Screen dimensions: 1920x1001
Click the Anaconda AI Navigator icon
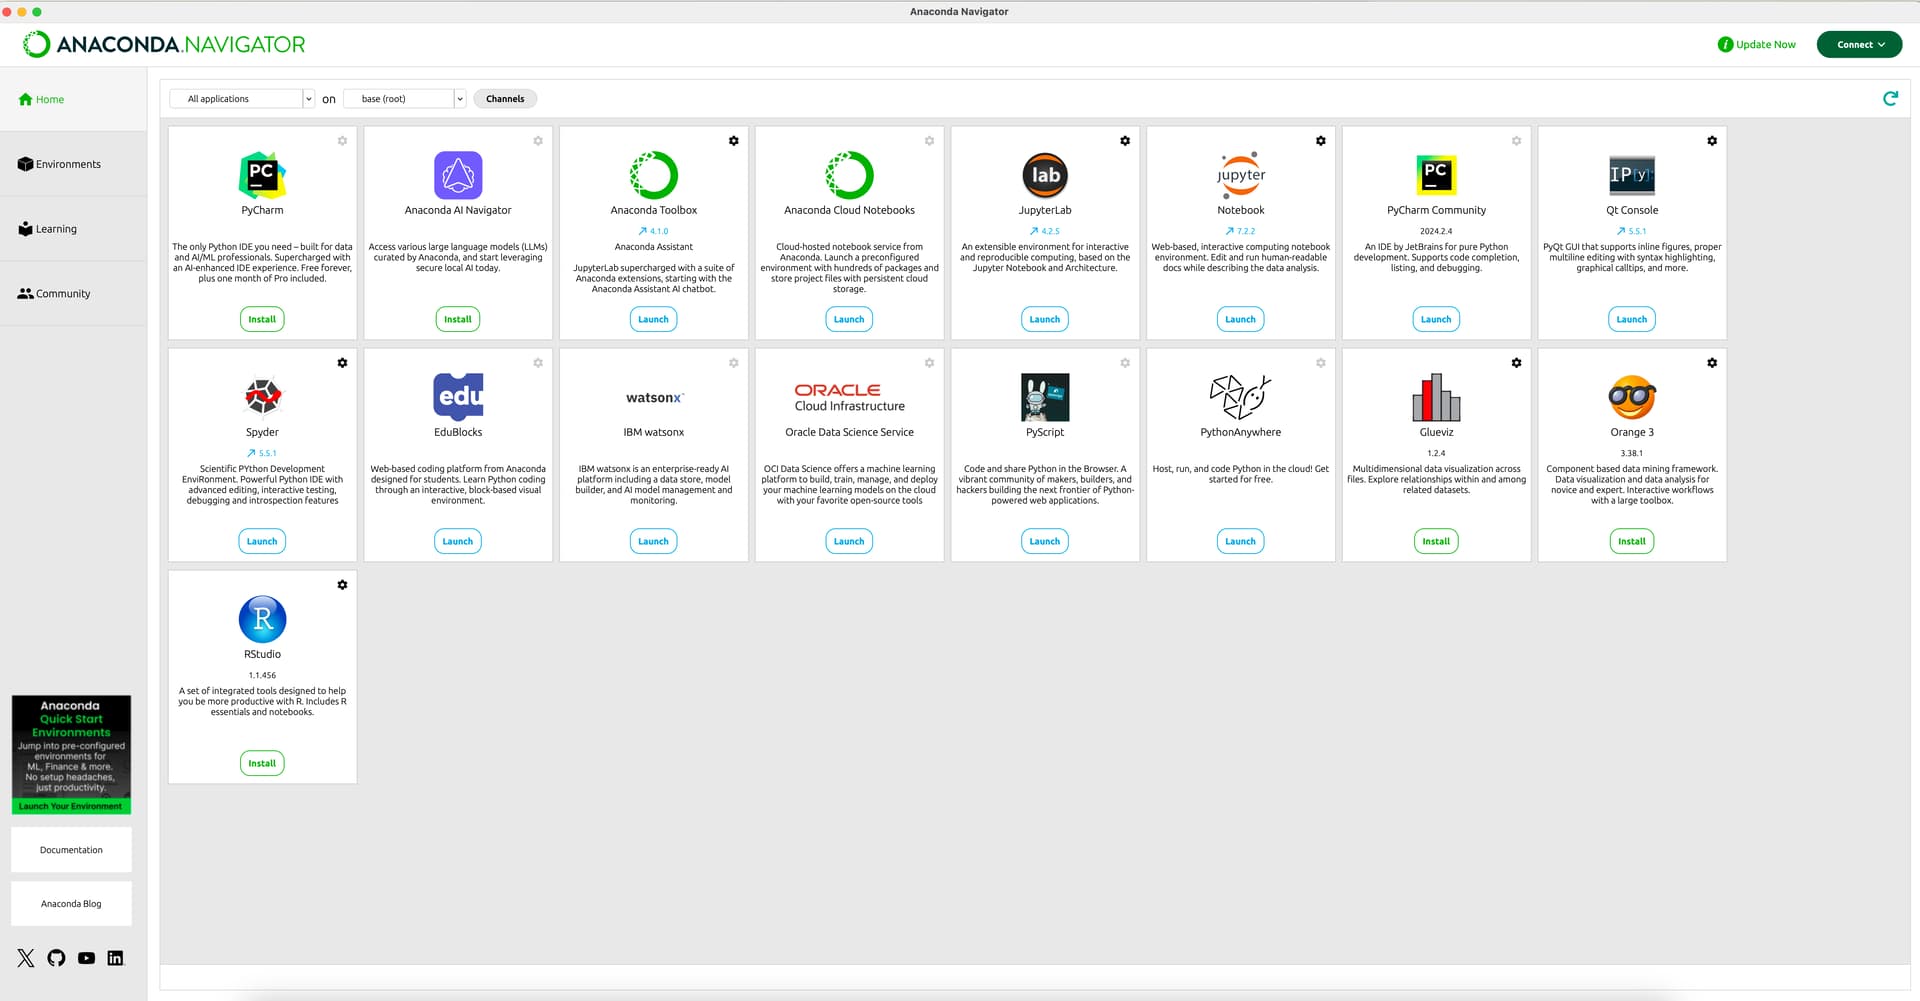(x=458, y=175)
